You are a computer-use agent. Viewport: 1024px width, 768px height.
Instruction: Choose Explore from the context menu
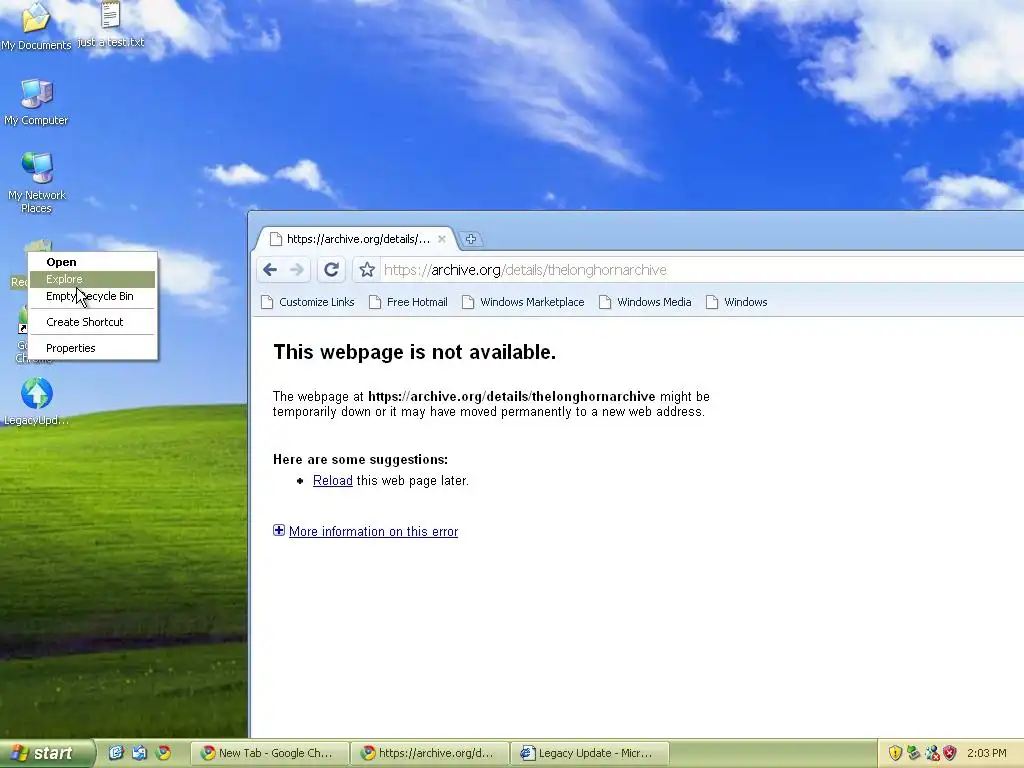pos(92,279)
